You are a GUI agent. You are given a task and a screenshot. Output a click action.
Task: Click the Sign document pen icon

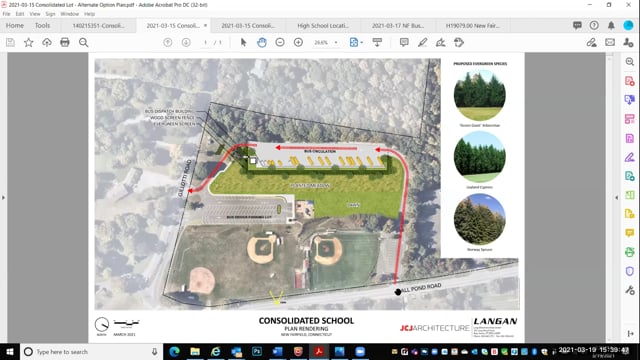point(440,42)
